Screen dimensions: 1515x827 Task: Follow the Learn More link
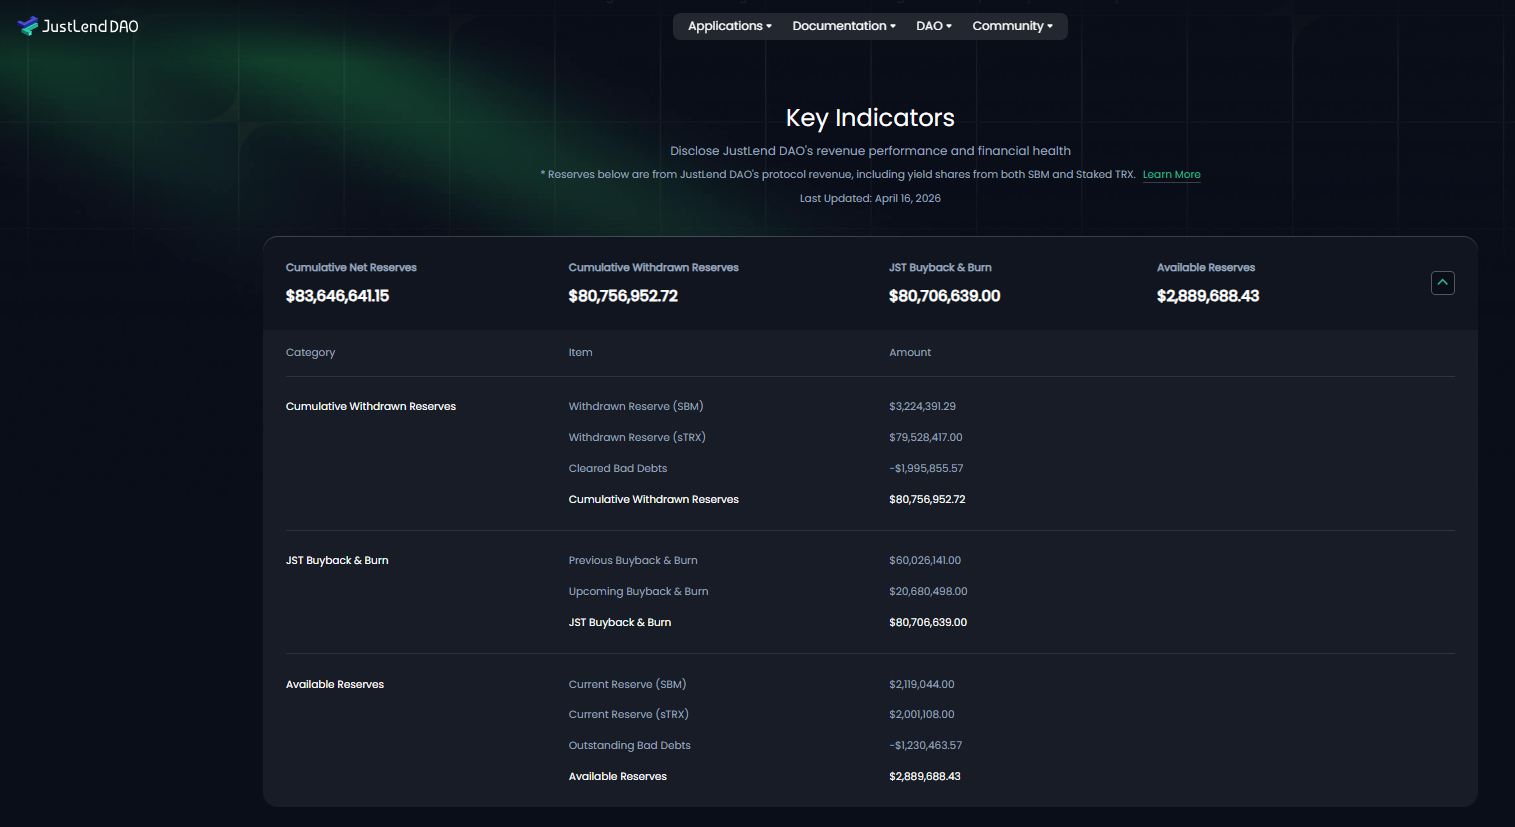click(1171, 174)
